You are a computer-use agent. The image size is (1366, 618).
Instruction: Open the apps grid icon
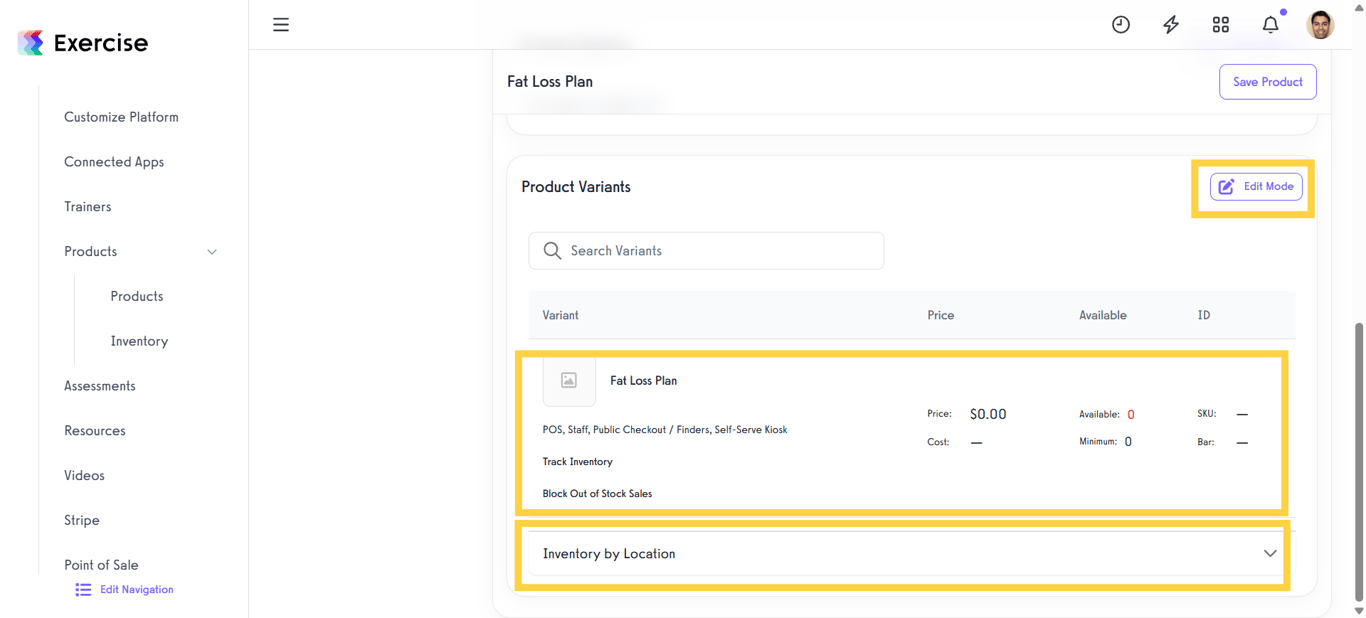tap(1221, 25)
